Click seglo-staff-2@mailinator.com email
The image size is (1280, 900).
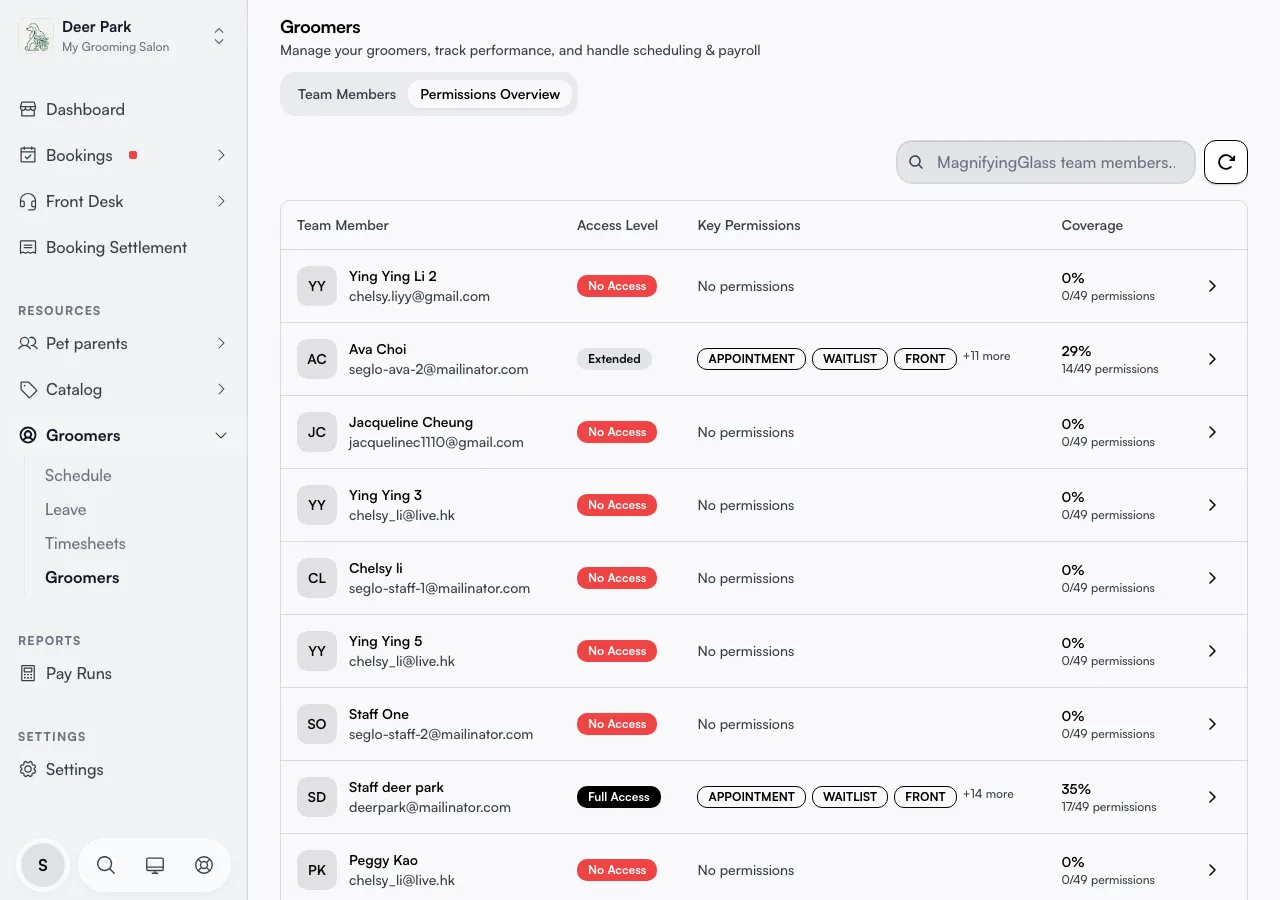[441, 734]
